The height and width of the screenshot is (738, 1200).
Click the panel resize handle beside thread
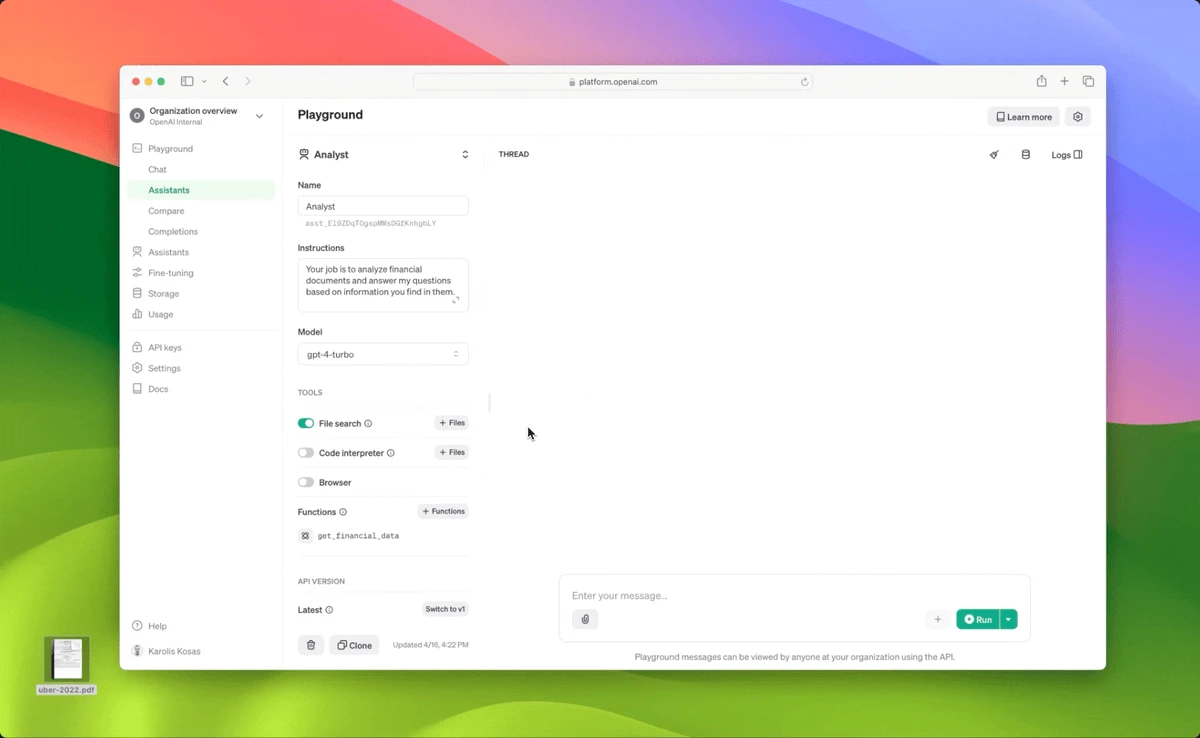point(489,403)
